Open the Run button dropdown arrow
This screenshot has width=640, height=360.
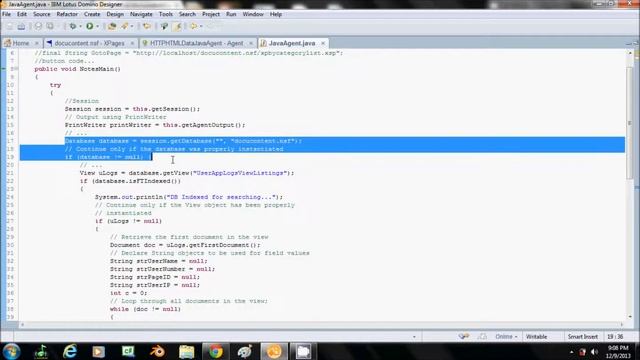pos(97,27)
